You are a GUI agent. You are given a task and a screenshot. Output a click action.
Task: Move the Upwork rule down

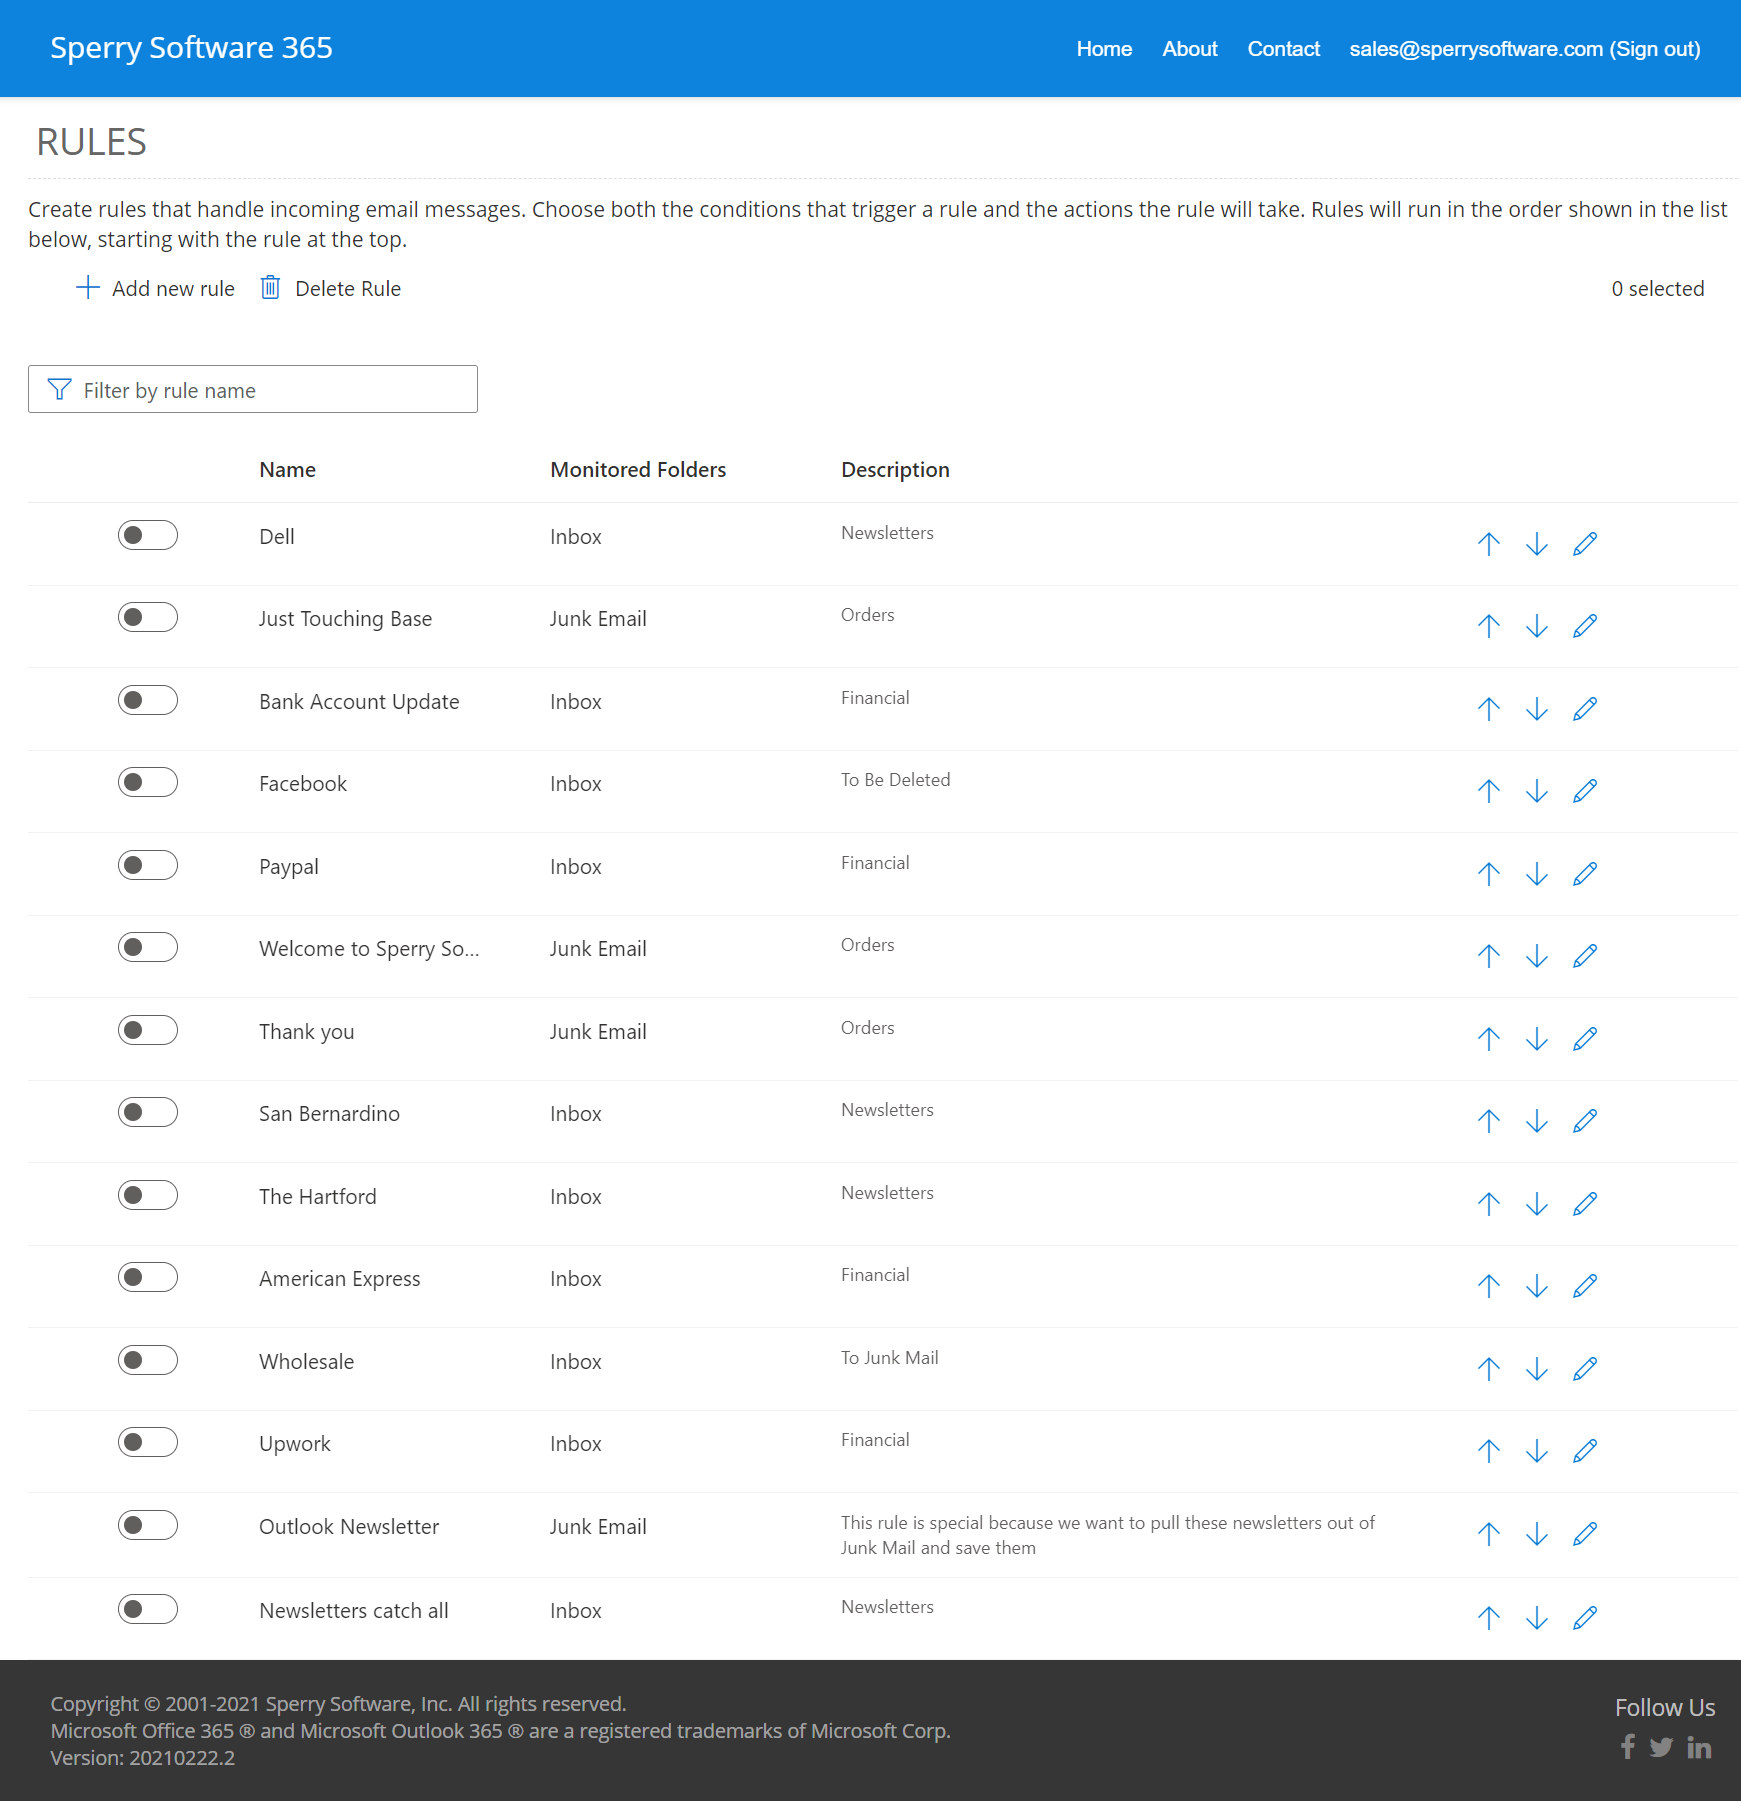click(1536, 1451)
